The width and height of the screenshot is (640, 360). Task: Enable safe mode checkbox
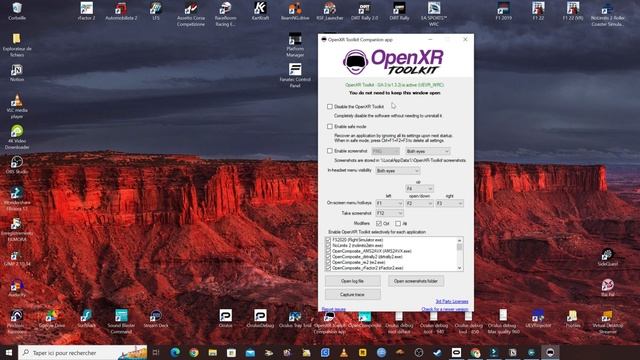coord(330,127)
